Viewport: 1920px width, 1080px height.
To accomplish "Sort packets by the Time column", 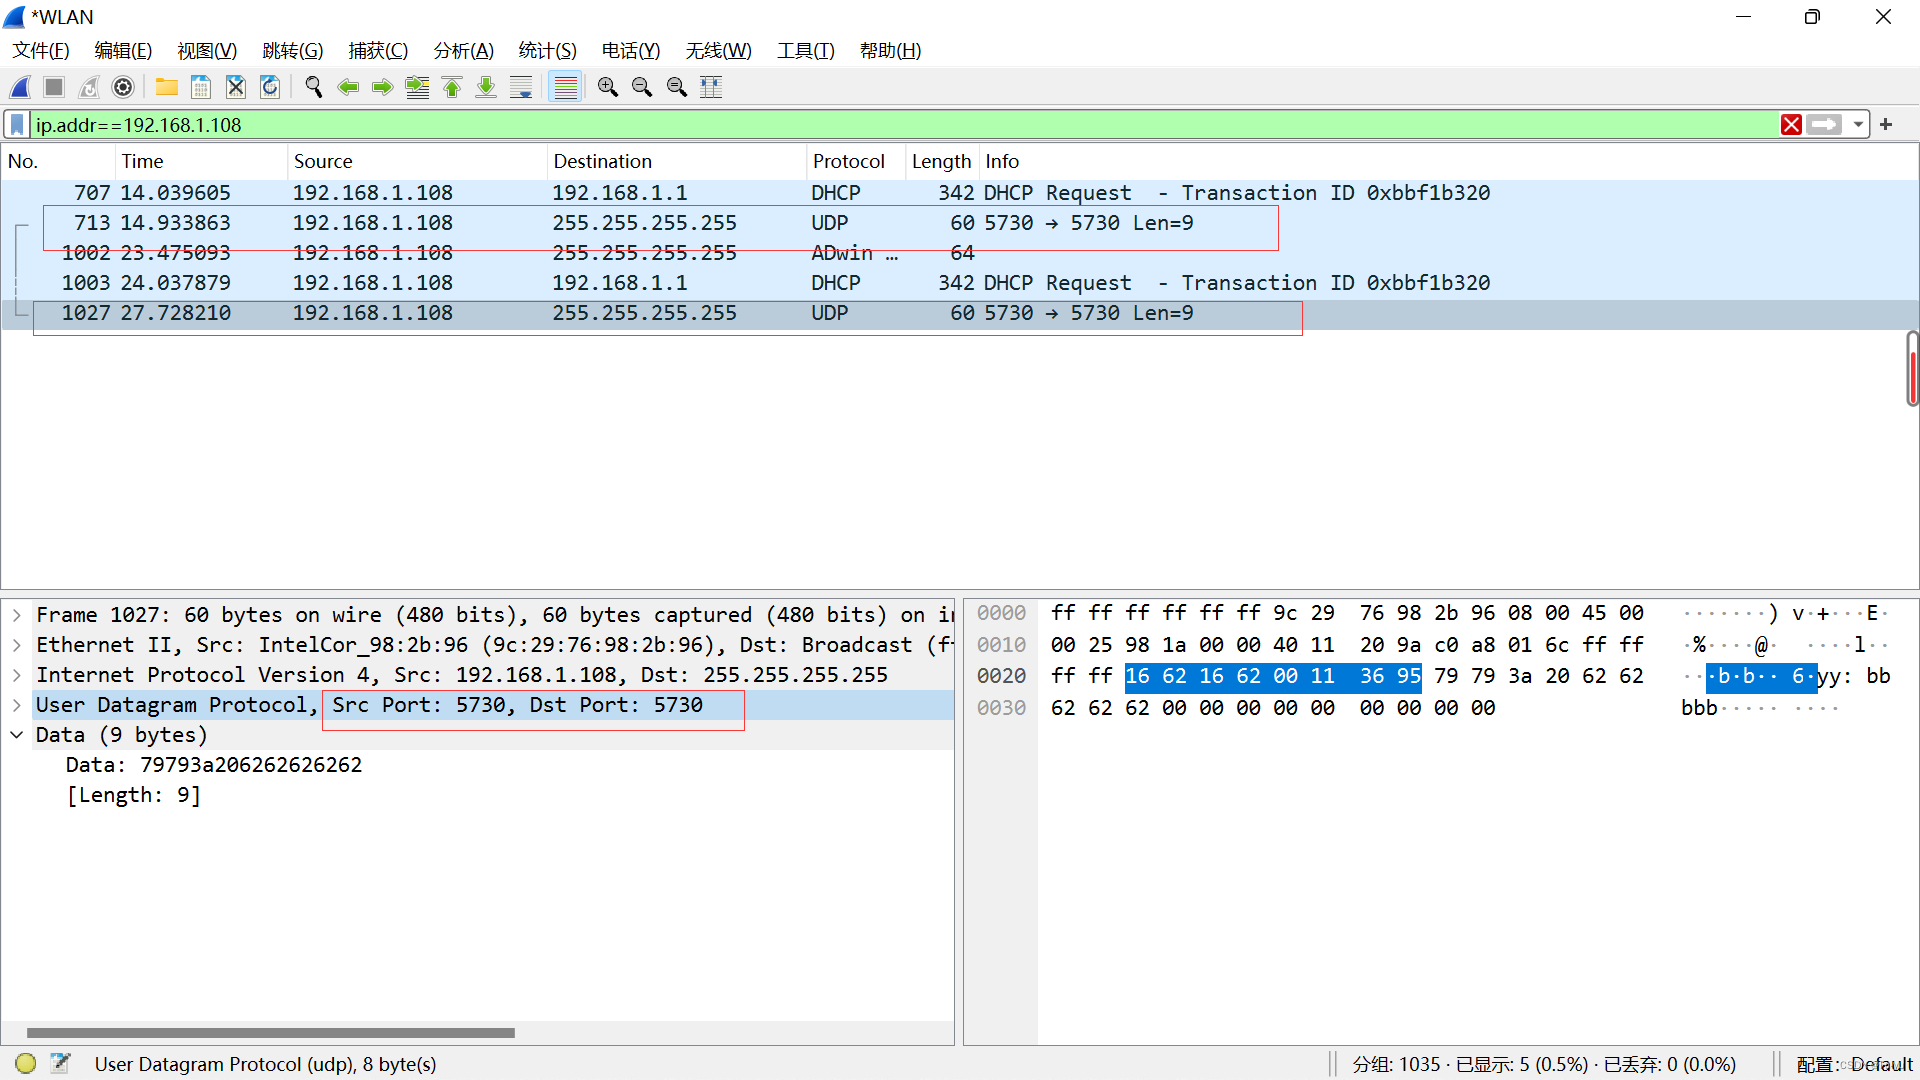I will click(201, 161).
